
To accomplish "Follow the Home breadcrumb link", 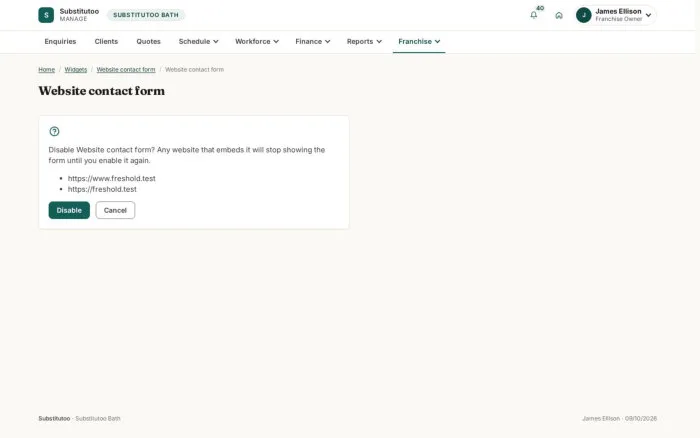I will (x=46, y=70).
